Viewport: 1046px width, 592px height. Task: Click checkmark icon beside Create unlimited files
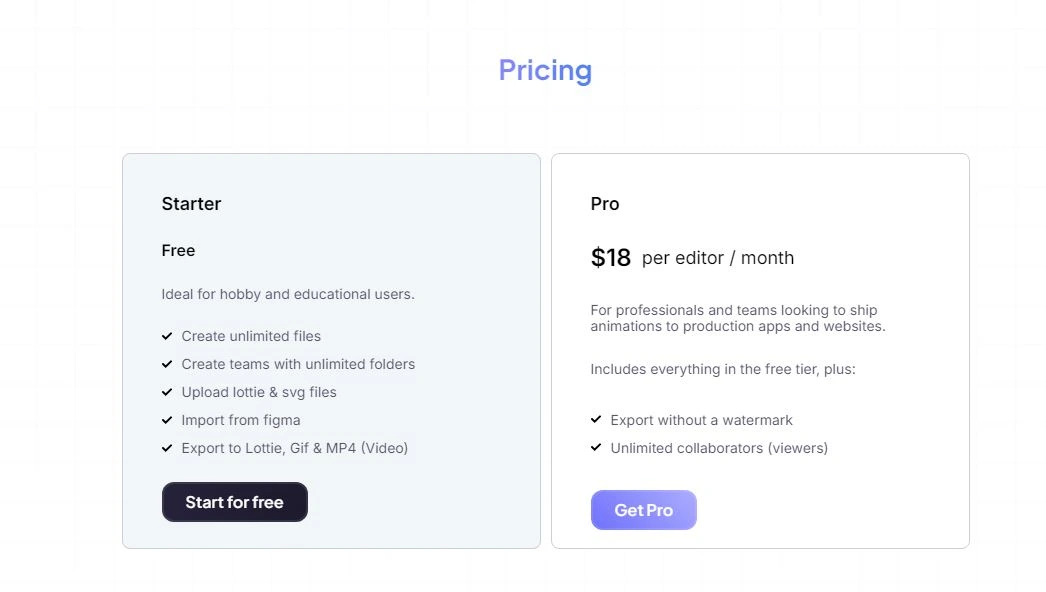167,336
